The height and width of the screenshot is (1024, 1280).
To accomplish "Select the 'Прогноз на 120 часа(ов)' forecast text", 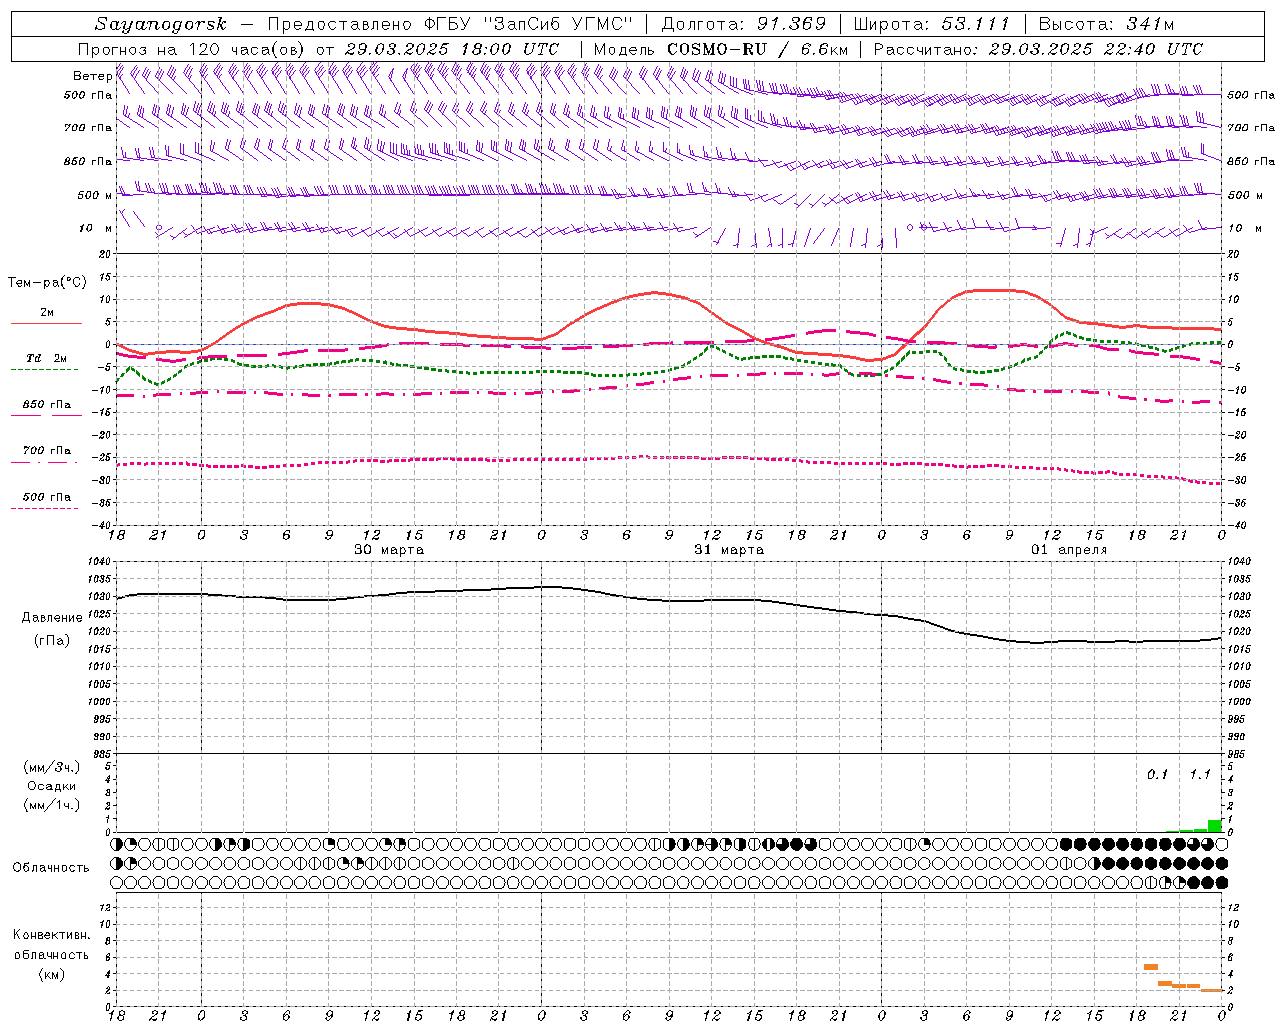I will pos(193,49).
